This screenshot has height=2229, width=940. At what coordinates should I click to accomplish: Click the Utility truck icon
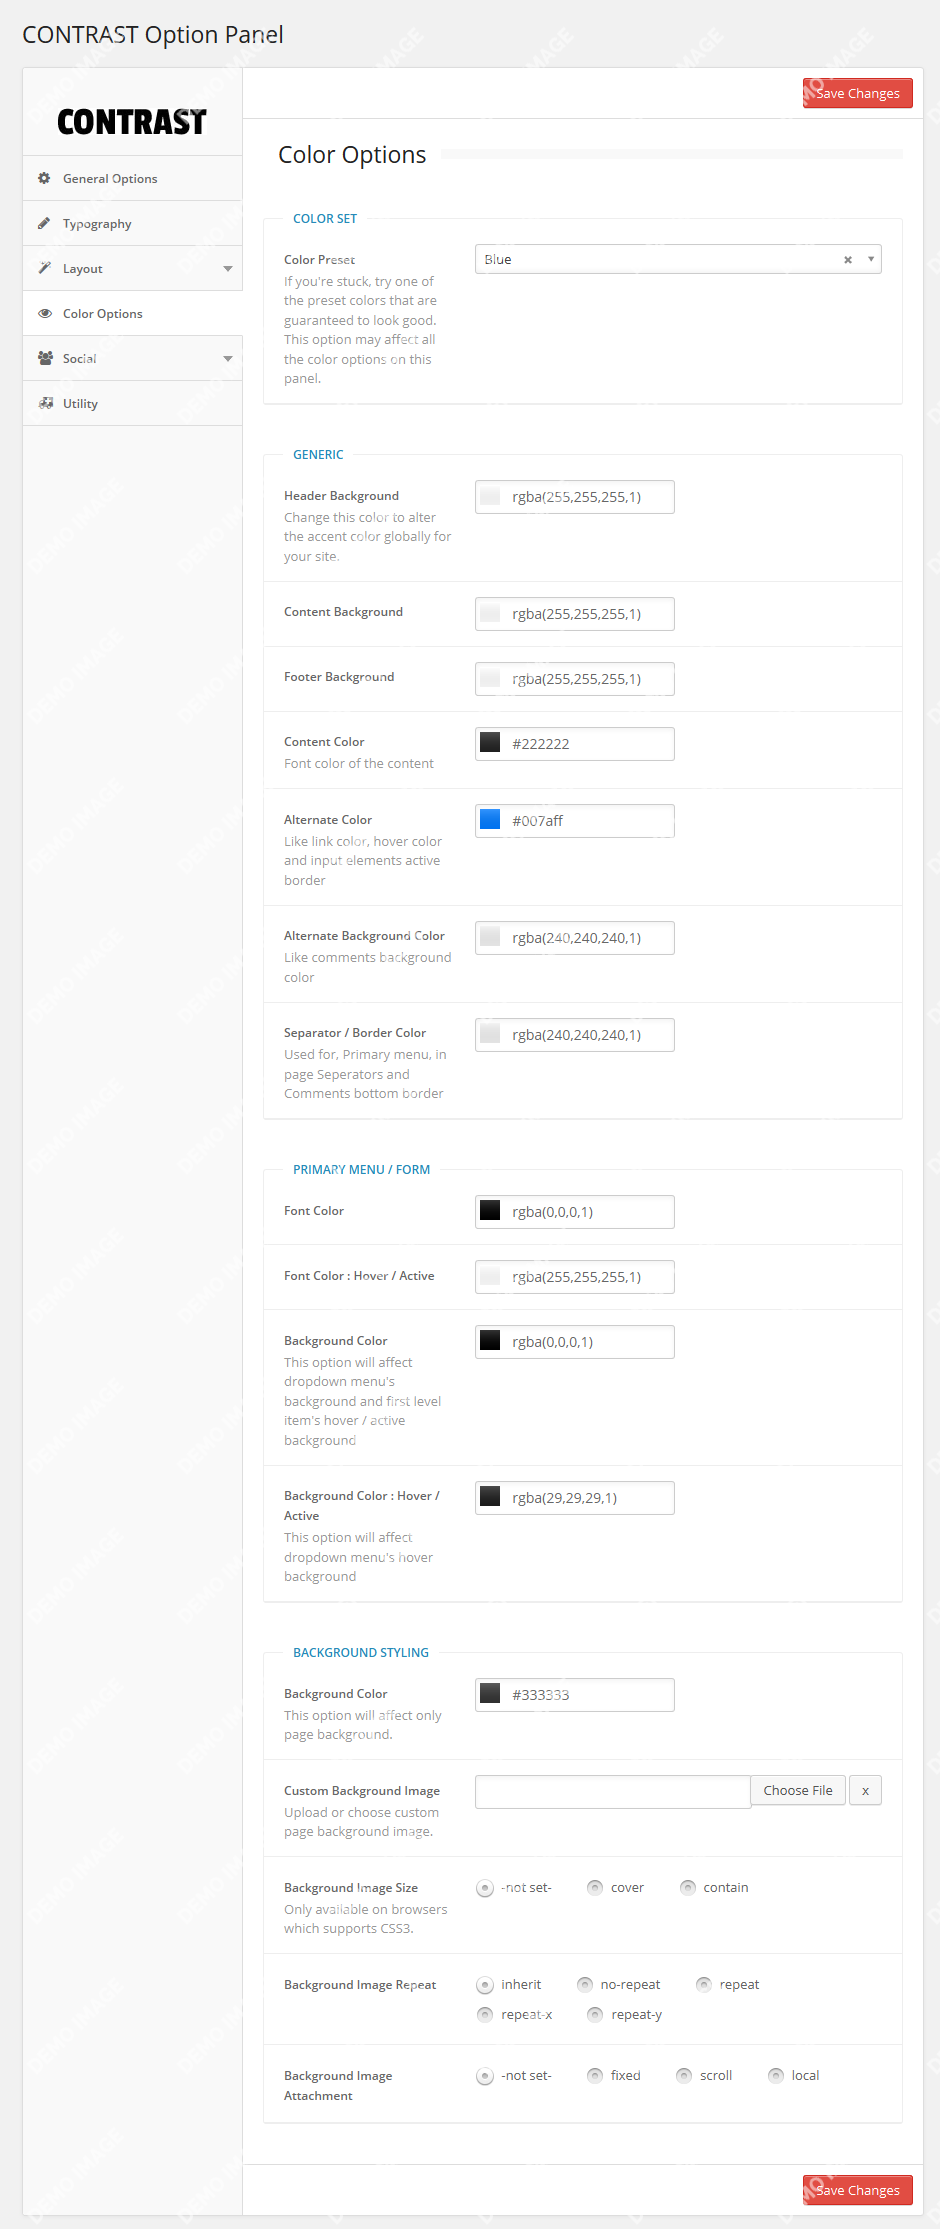(45, 403)
